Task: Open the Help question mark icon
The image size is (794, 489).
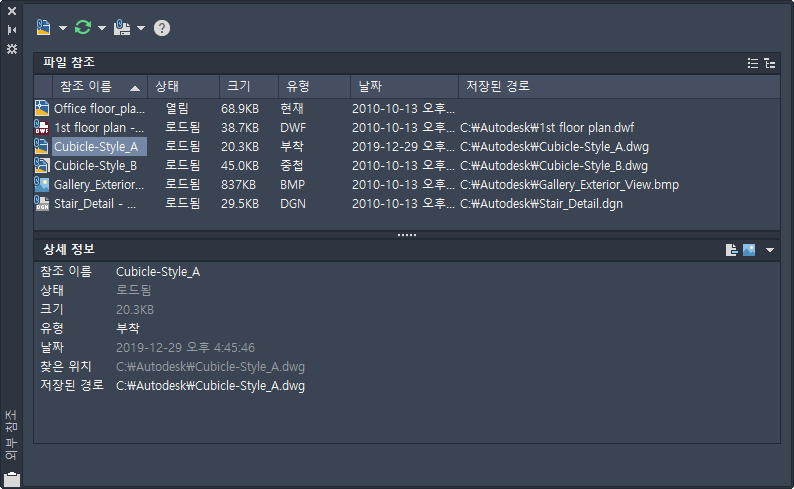Action: click(x=161, y=28)
